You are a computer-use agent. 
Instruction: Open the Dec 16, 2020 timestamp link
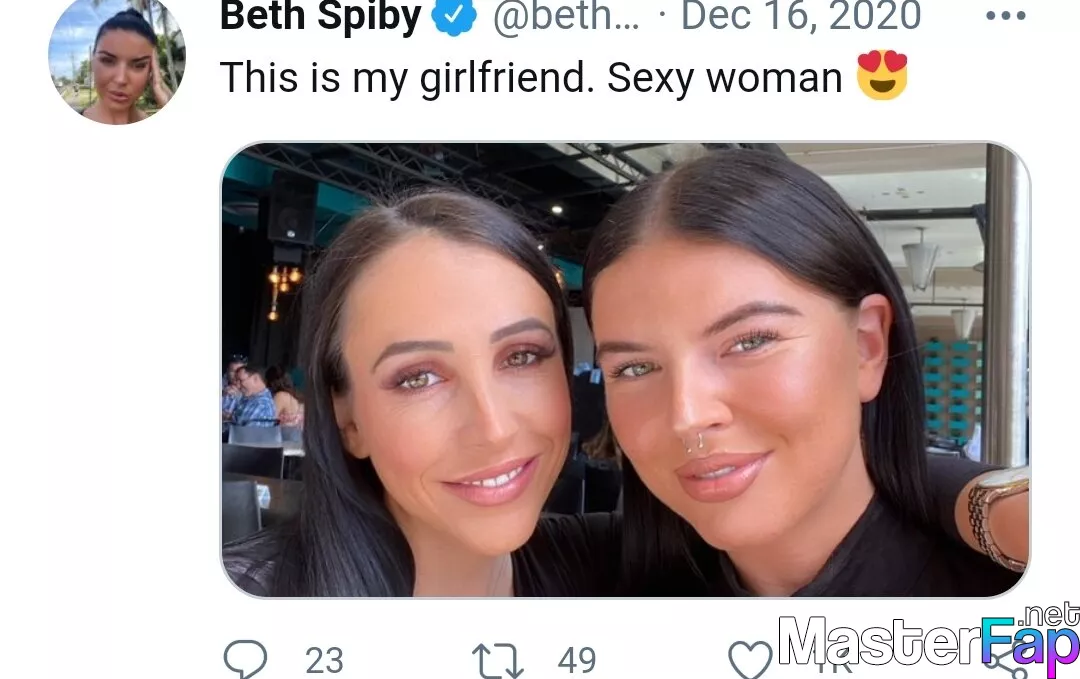click(x=800, y=16)
